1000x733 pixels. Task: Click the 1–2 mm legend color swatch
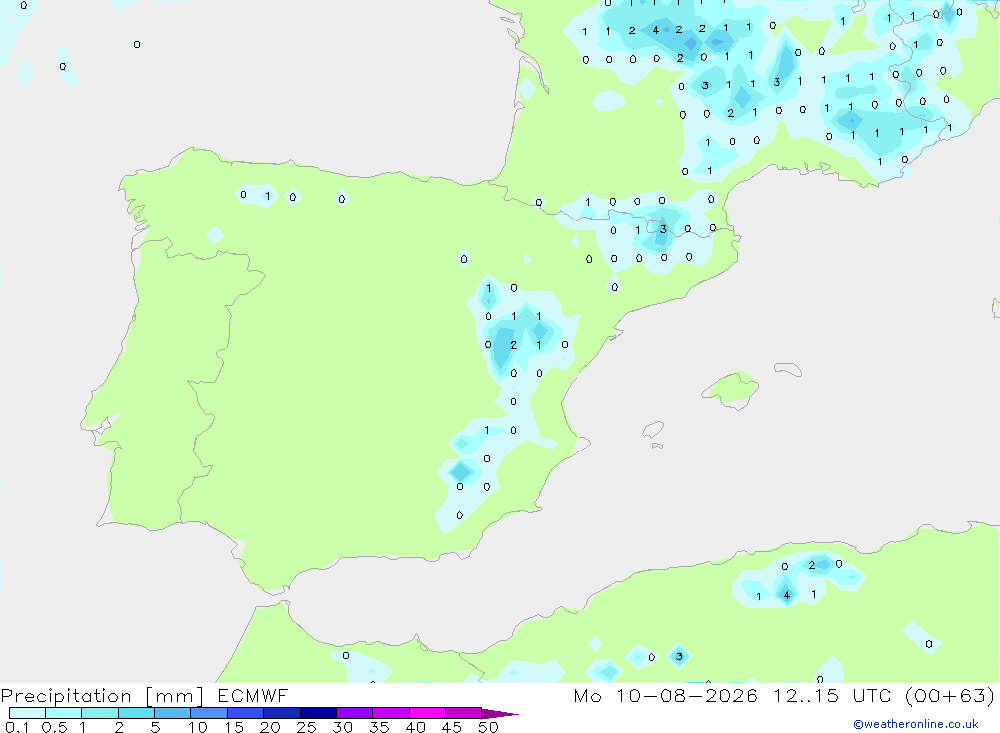[x=100, y=713]
